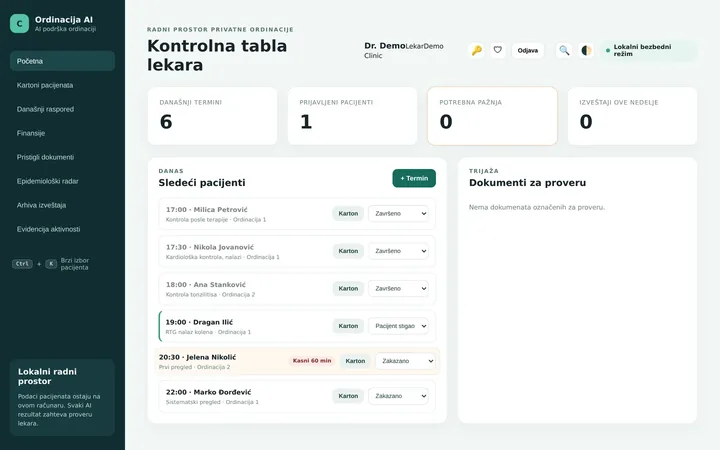Click the Potrebna pažnja stat card
Image resolution: width=720 pixels, height=450 pixels.
point(492,116)
